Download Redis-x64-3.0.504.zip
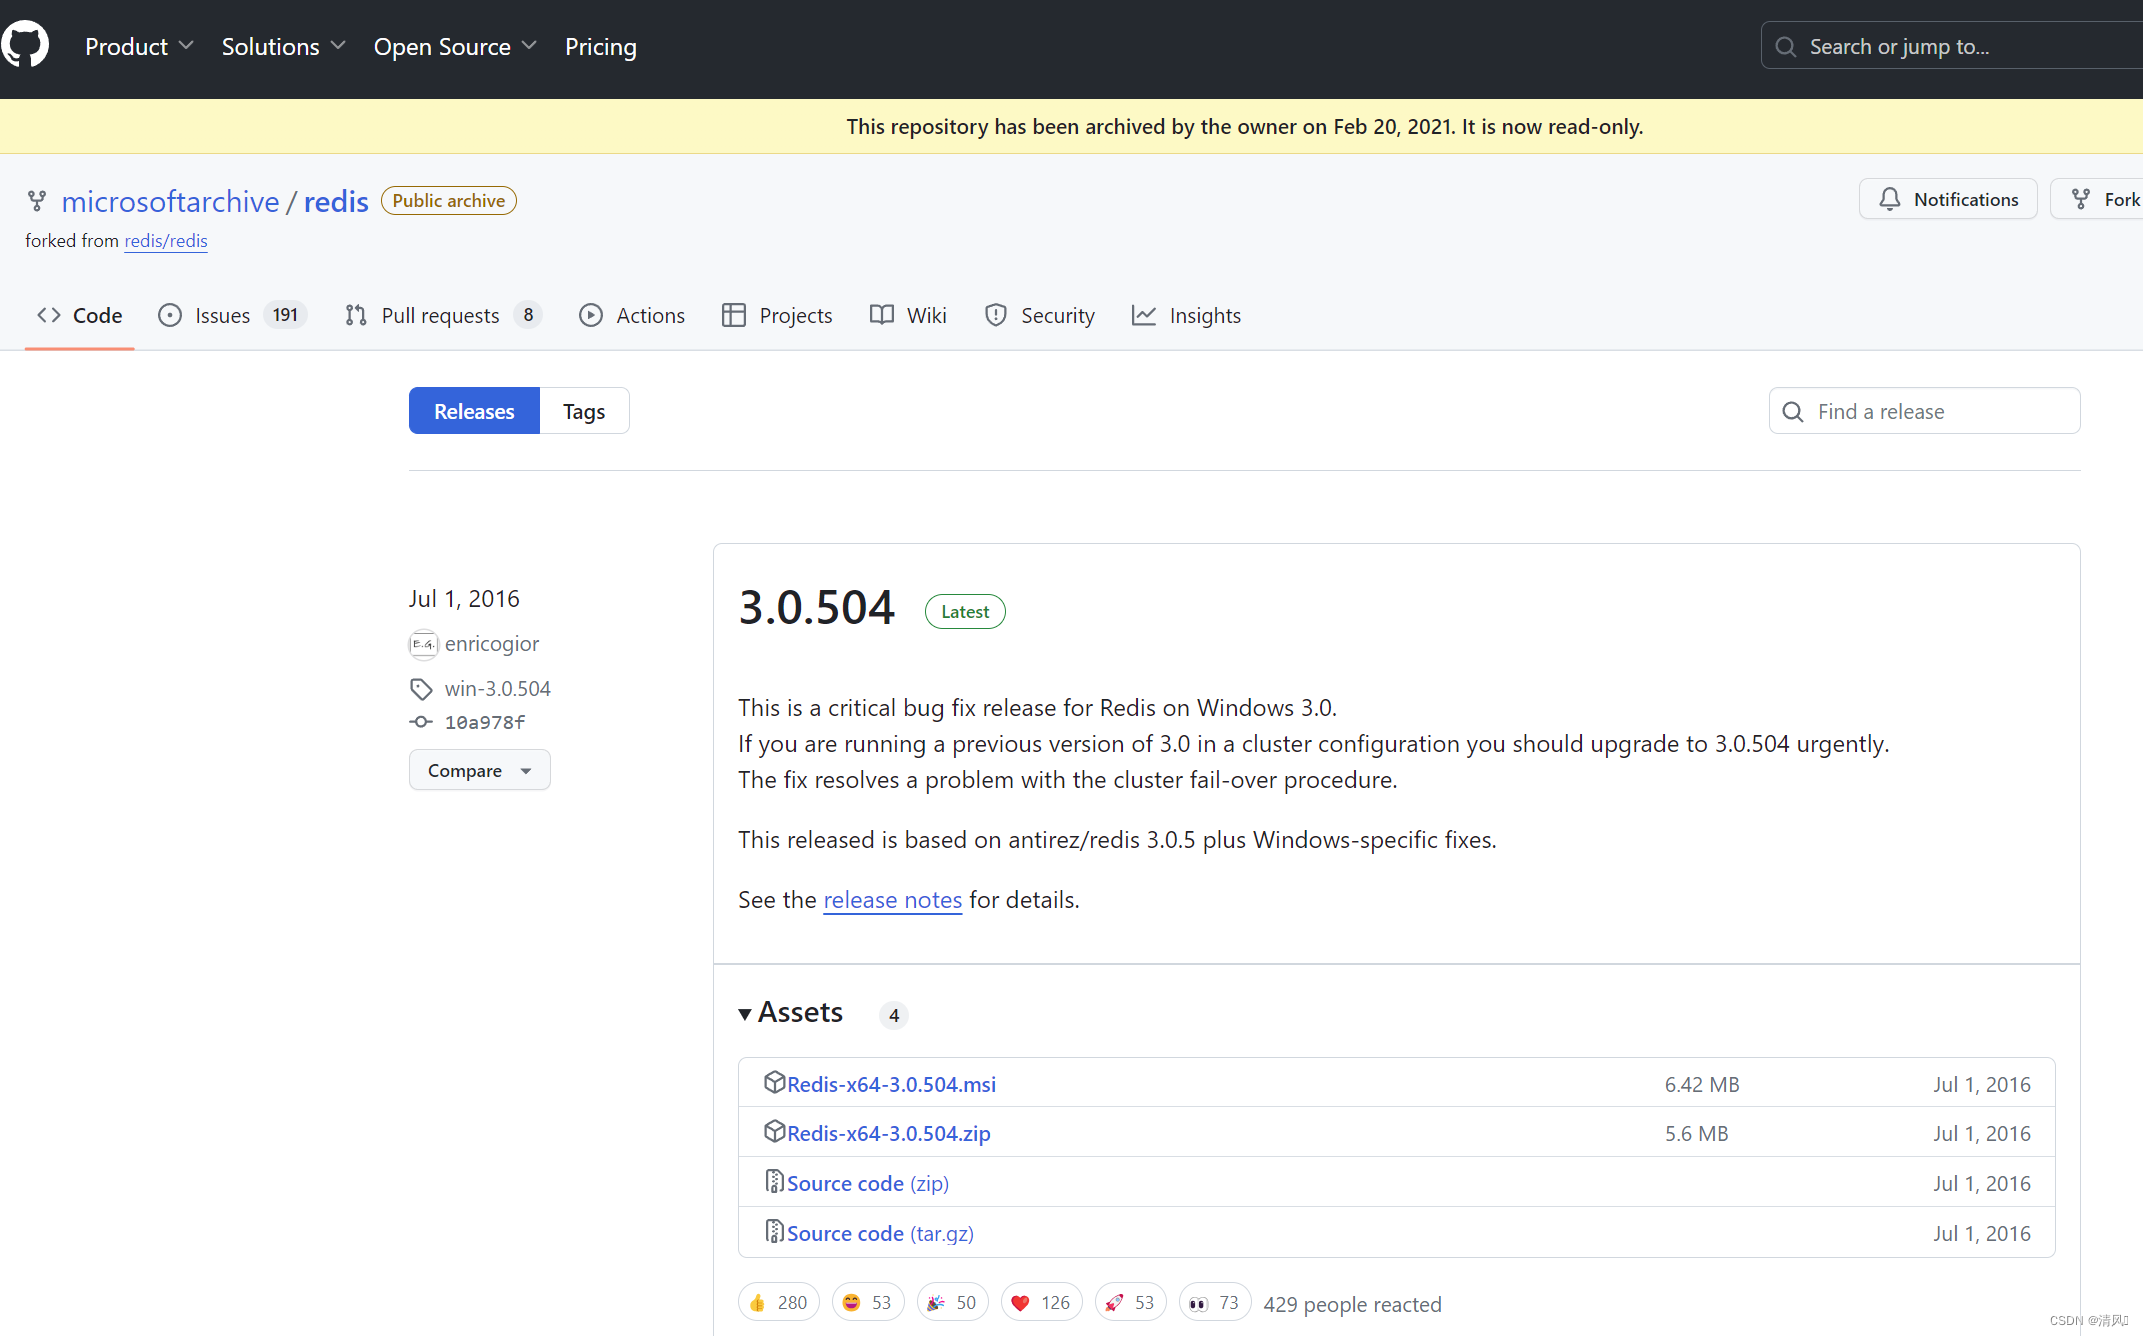Viewport: 2143px width, 1336px height. pyautogui.click(x=888, y=1133)
